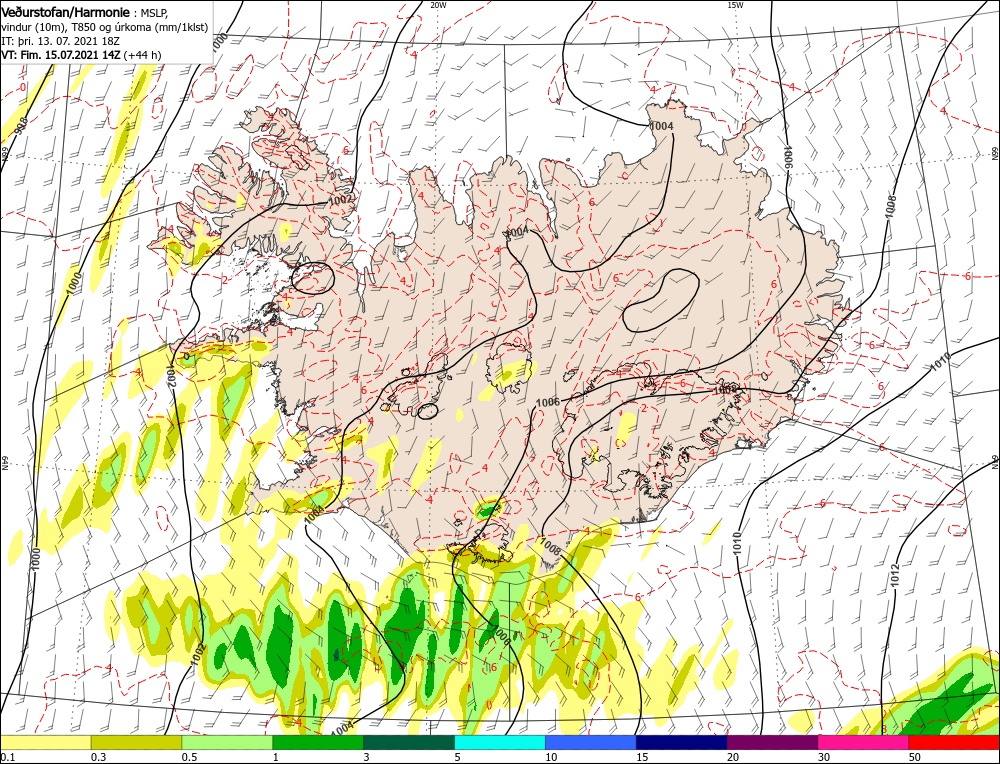Select the red 50+ legend swatch

(x=954, y=742)
